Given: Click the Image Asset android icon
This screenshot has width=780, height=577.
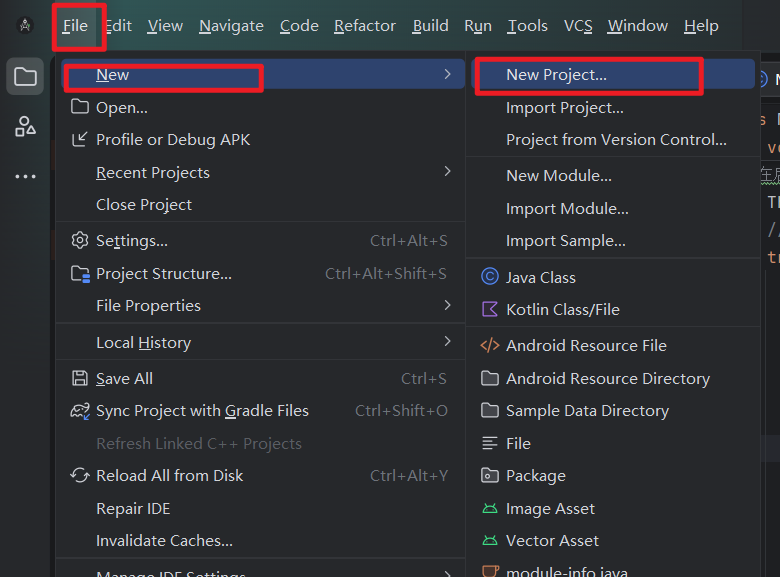Looking at the screenshot, I should coord(489,508).
